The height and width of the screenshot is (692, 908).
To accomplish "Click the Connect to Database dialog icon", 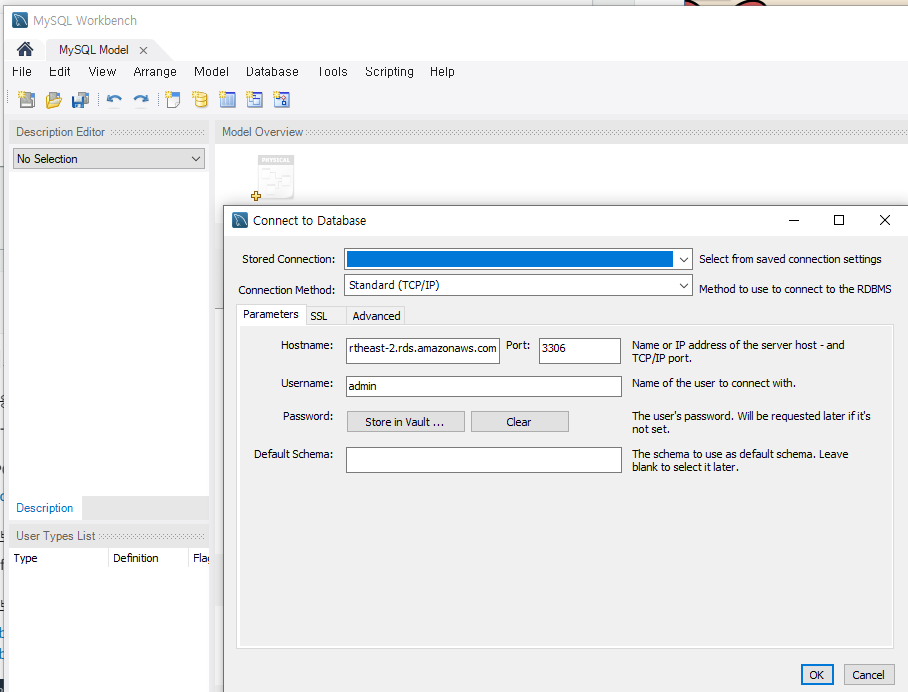I will tap(240, 220).
